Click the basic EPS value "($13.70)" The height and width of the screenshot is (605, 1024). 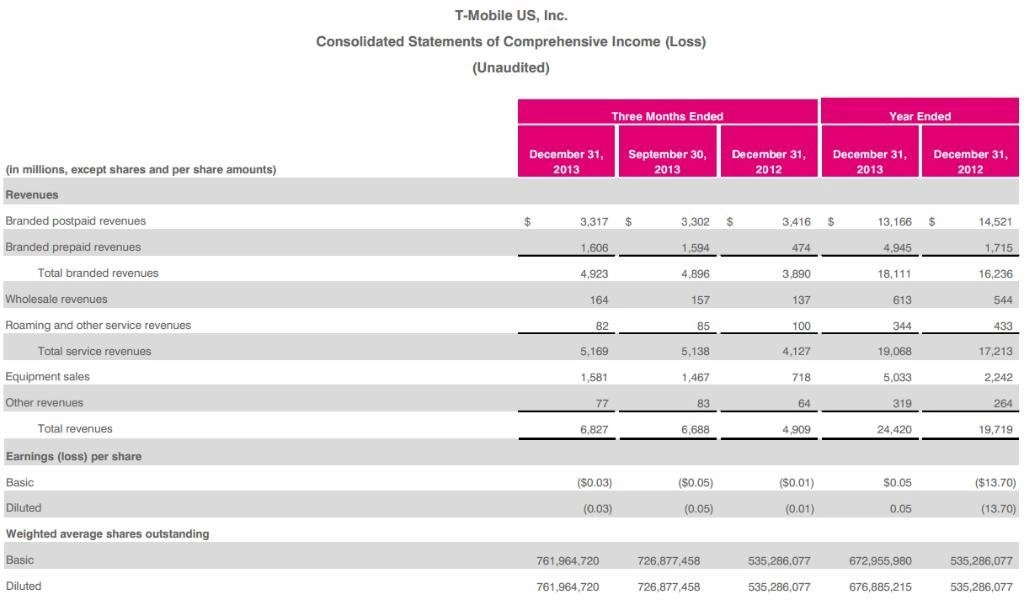[995, 483]
